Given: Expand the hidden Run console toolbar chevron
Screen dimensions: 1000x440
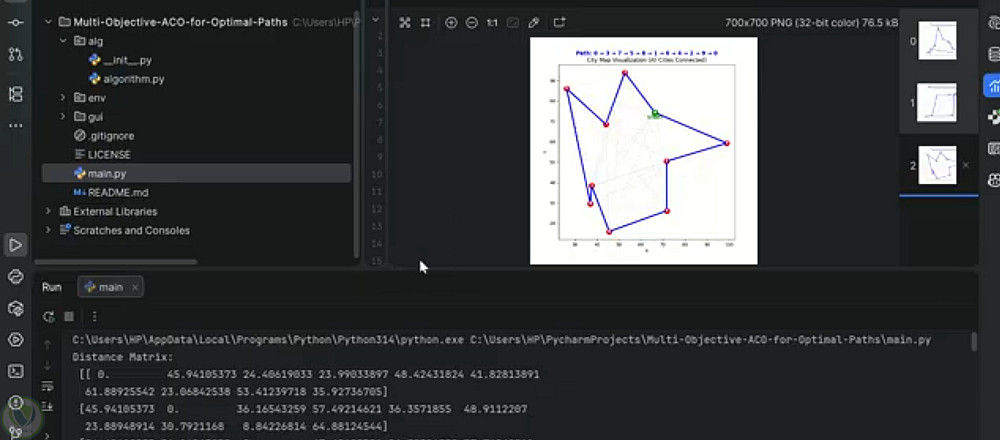Looking at the screenshot, I should 47,436.
